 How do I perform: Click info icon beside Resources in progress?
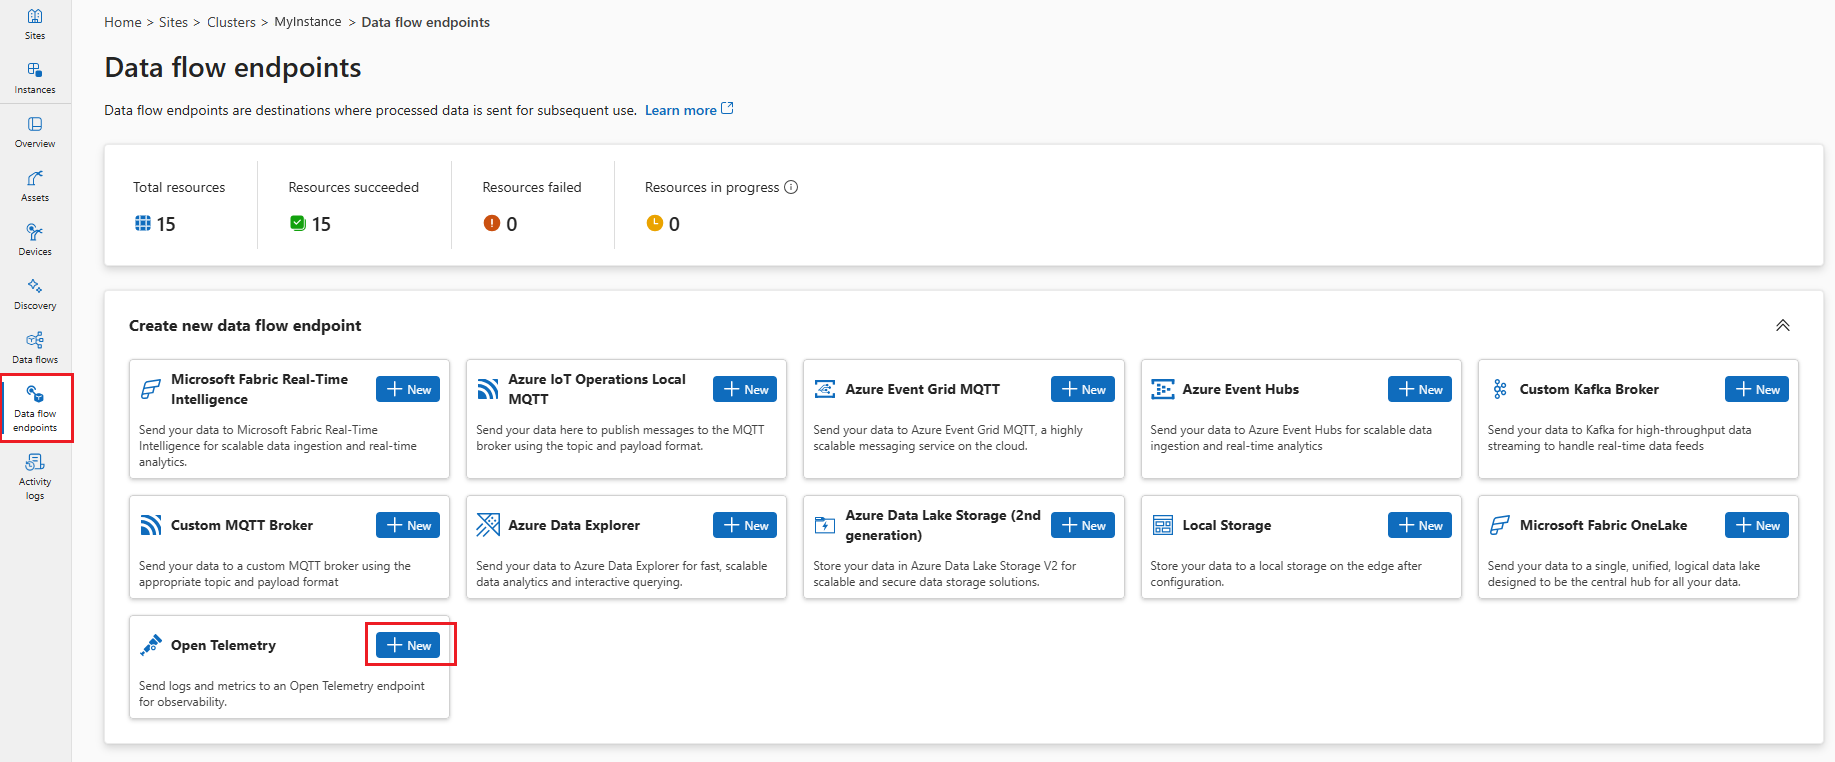click(x=791, y=187)
